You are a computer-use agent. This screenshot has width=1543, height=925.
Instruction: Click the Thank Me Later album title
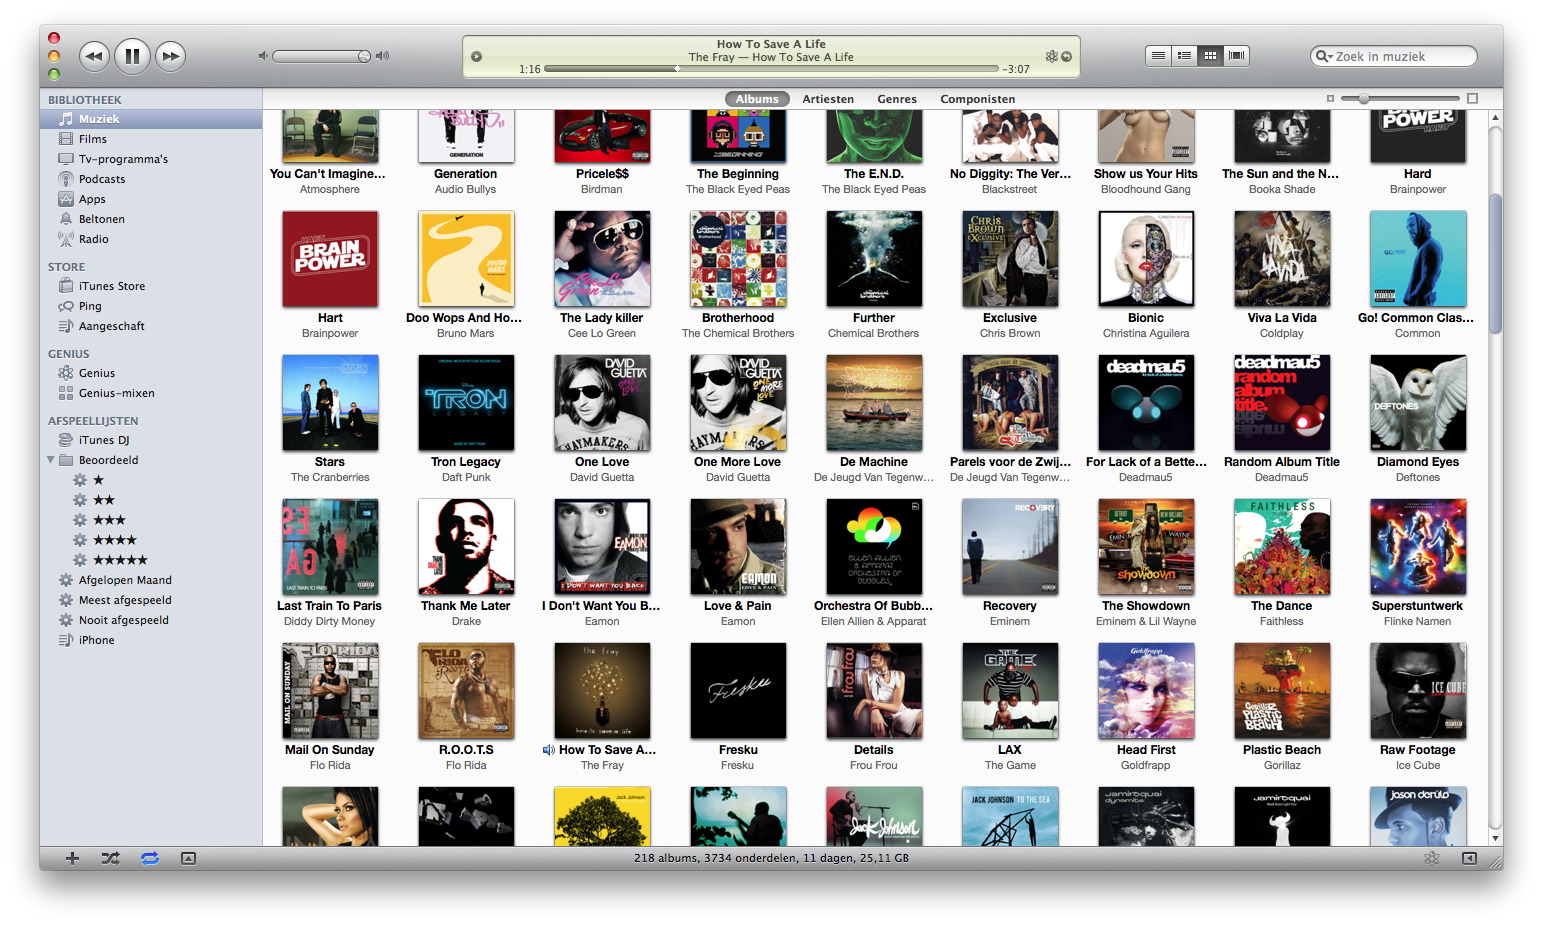click(466, 606)
